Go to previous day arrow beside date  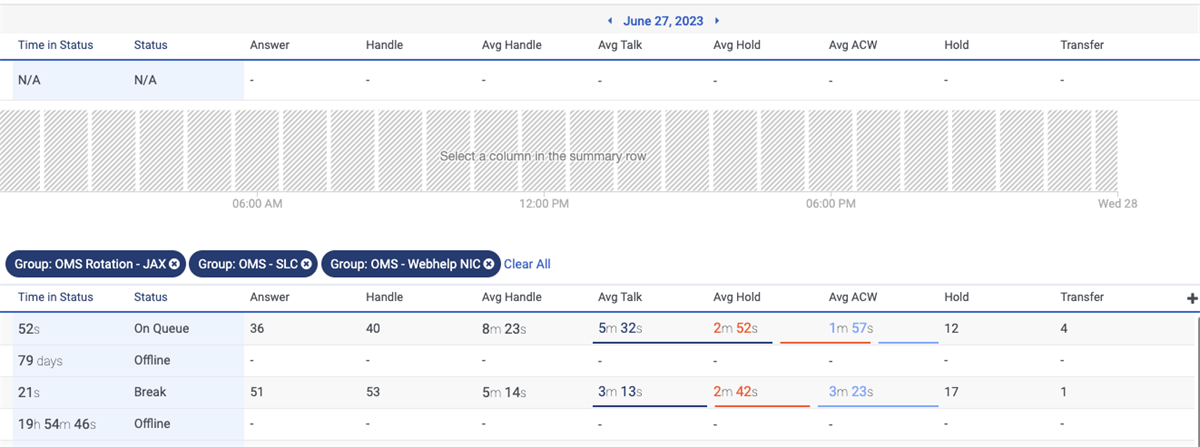click(611, 21)
